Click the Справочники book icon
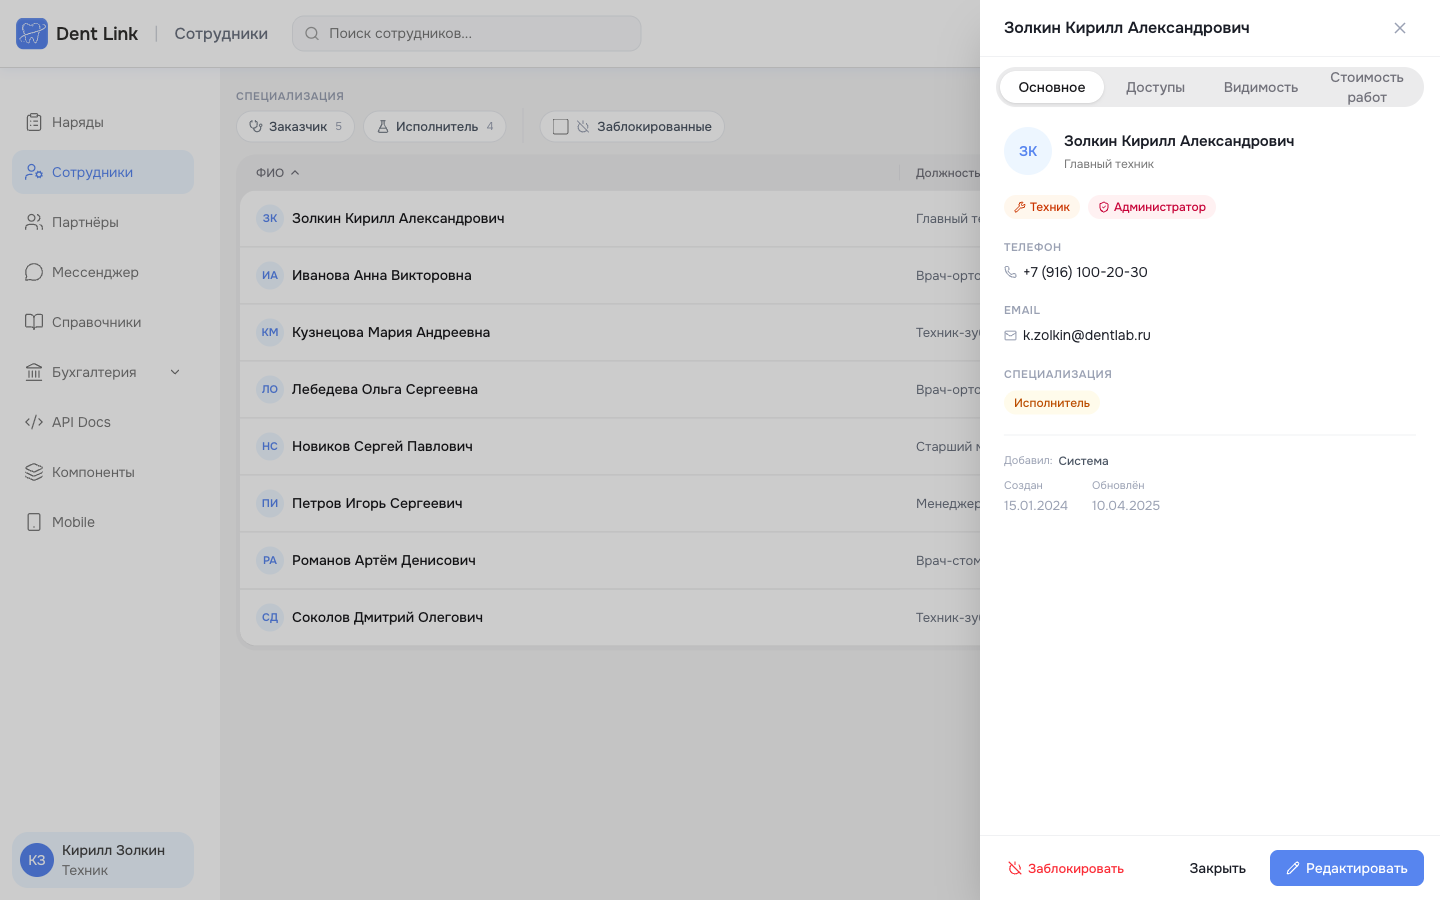Screen dimensions: 1440x900 [34, 322]
